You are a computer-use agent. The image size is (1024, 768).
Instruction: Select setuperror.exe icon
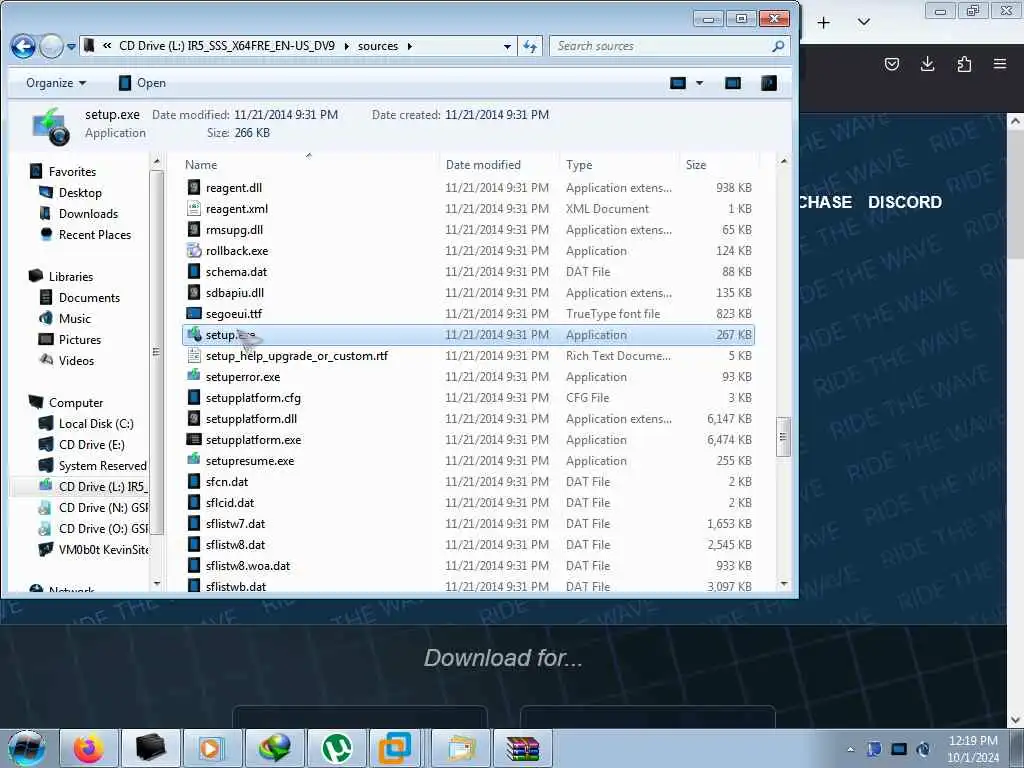coord(194,376)
